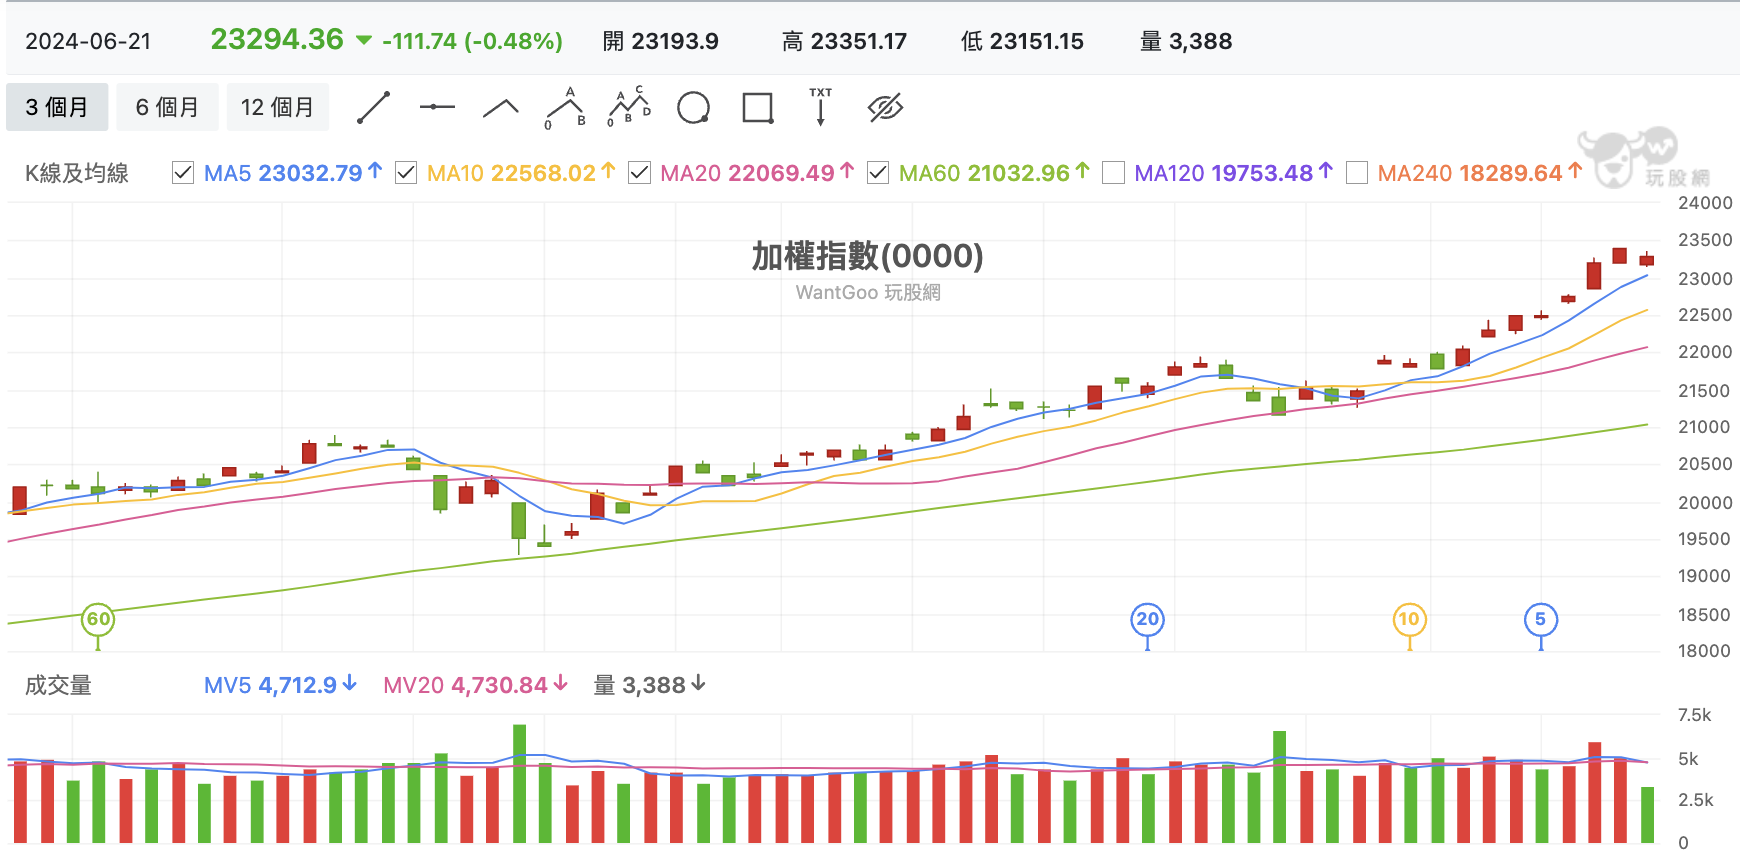1740x858 pixels.
Task: Switch chart range to 3 個月
Action: pyautogui.click(x=57, y=107)
